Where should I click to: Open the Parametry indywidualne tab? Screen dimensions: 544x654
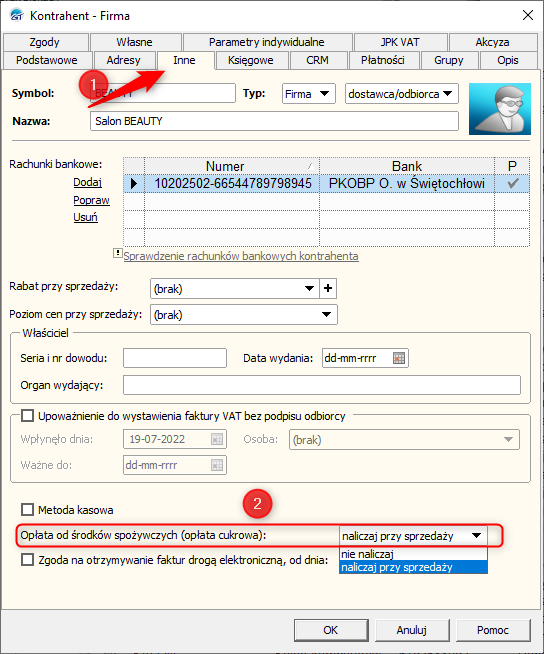pyautogui.click(x=267, y=42)
